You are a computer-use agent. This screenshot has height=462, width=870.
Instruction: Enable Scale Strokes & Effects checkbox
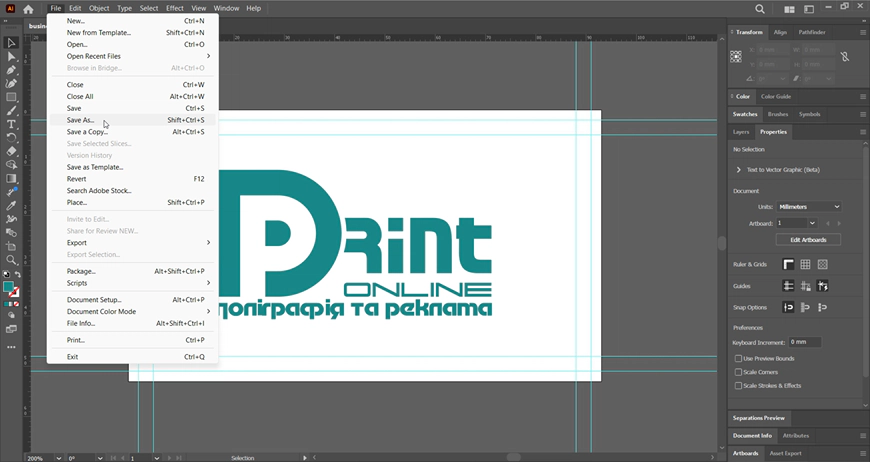coord(738,385)
